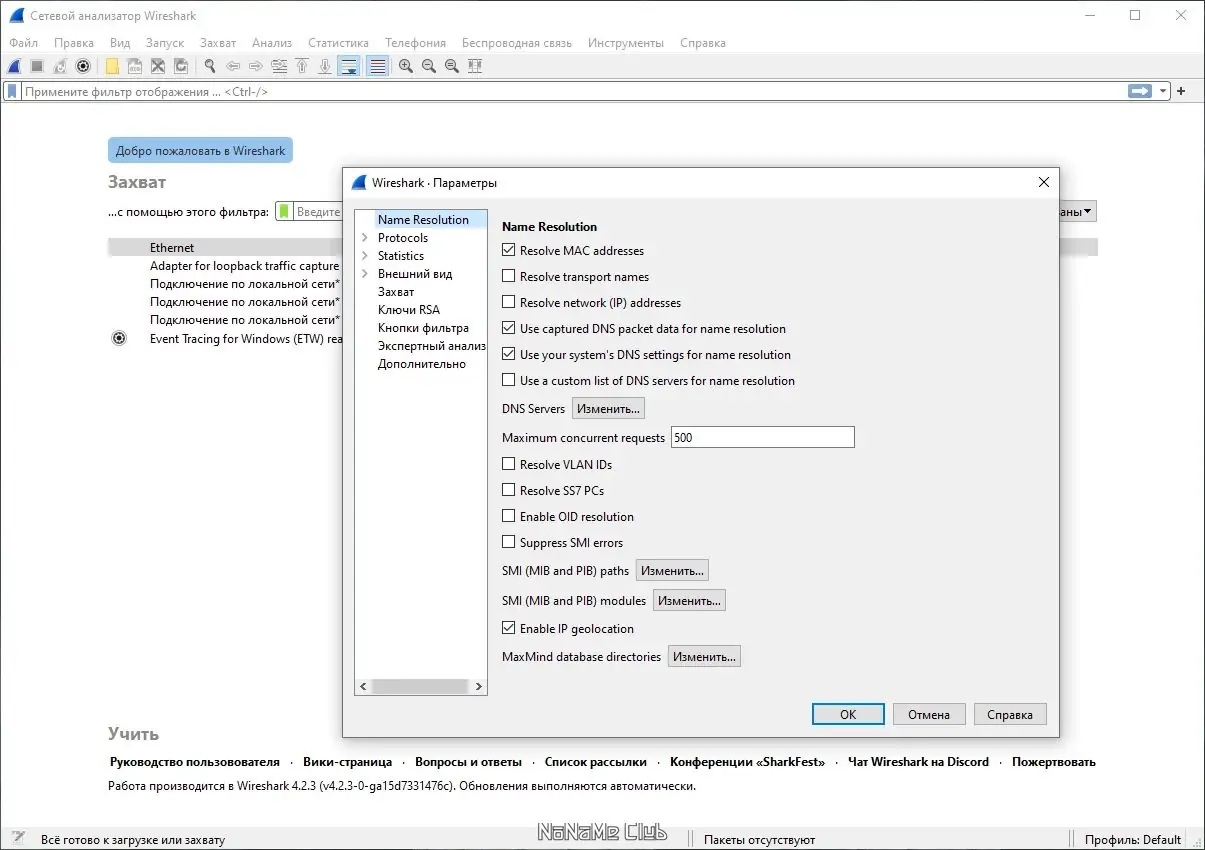The height and width of the screenshot is (850, 1205).
Task: Enable custom list of DNS servers checkbox
Action: 509,381
